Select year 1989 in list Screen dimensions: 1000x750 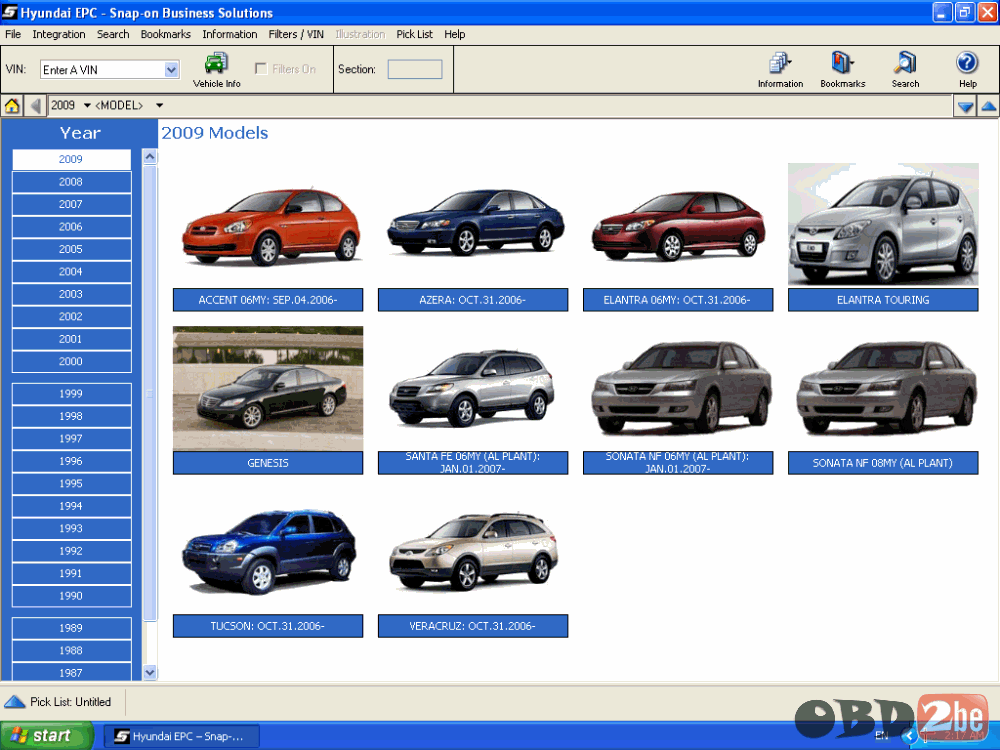(71, 628)
